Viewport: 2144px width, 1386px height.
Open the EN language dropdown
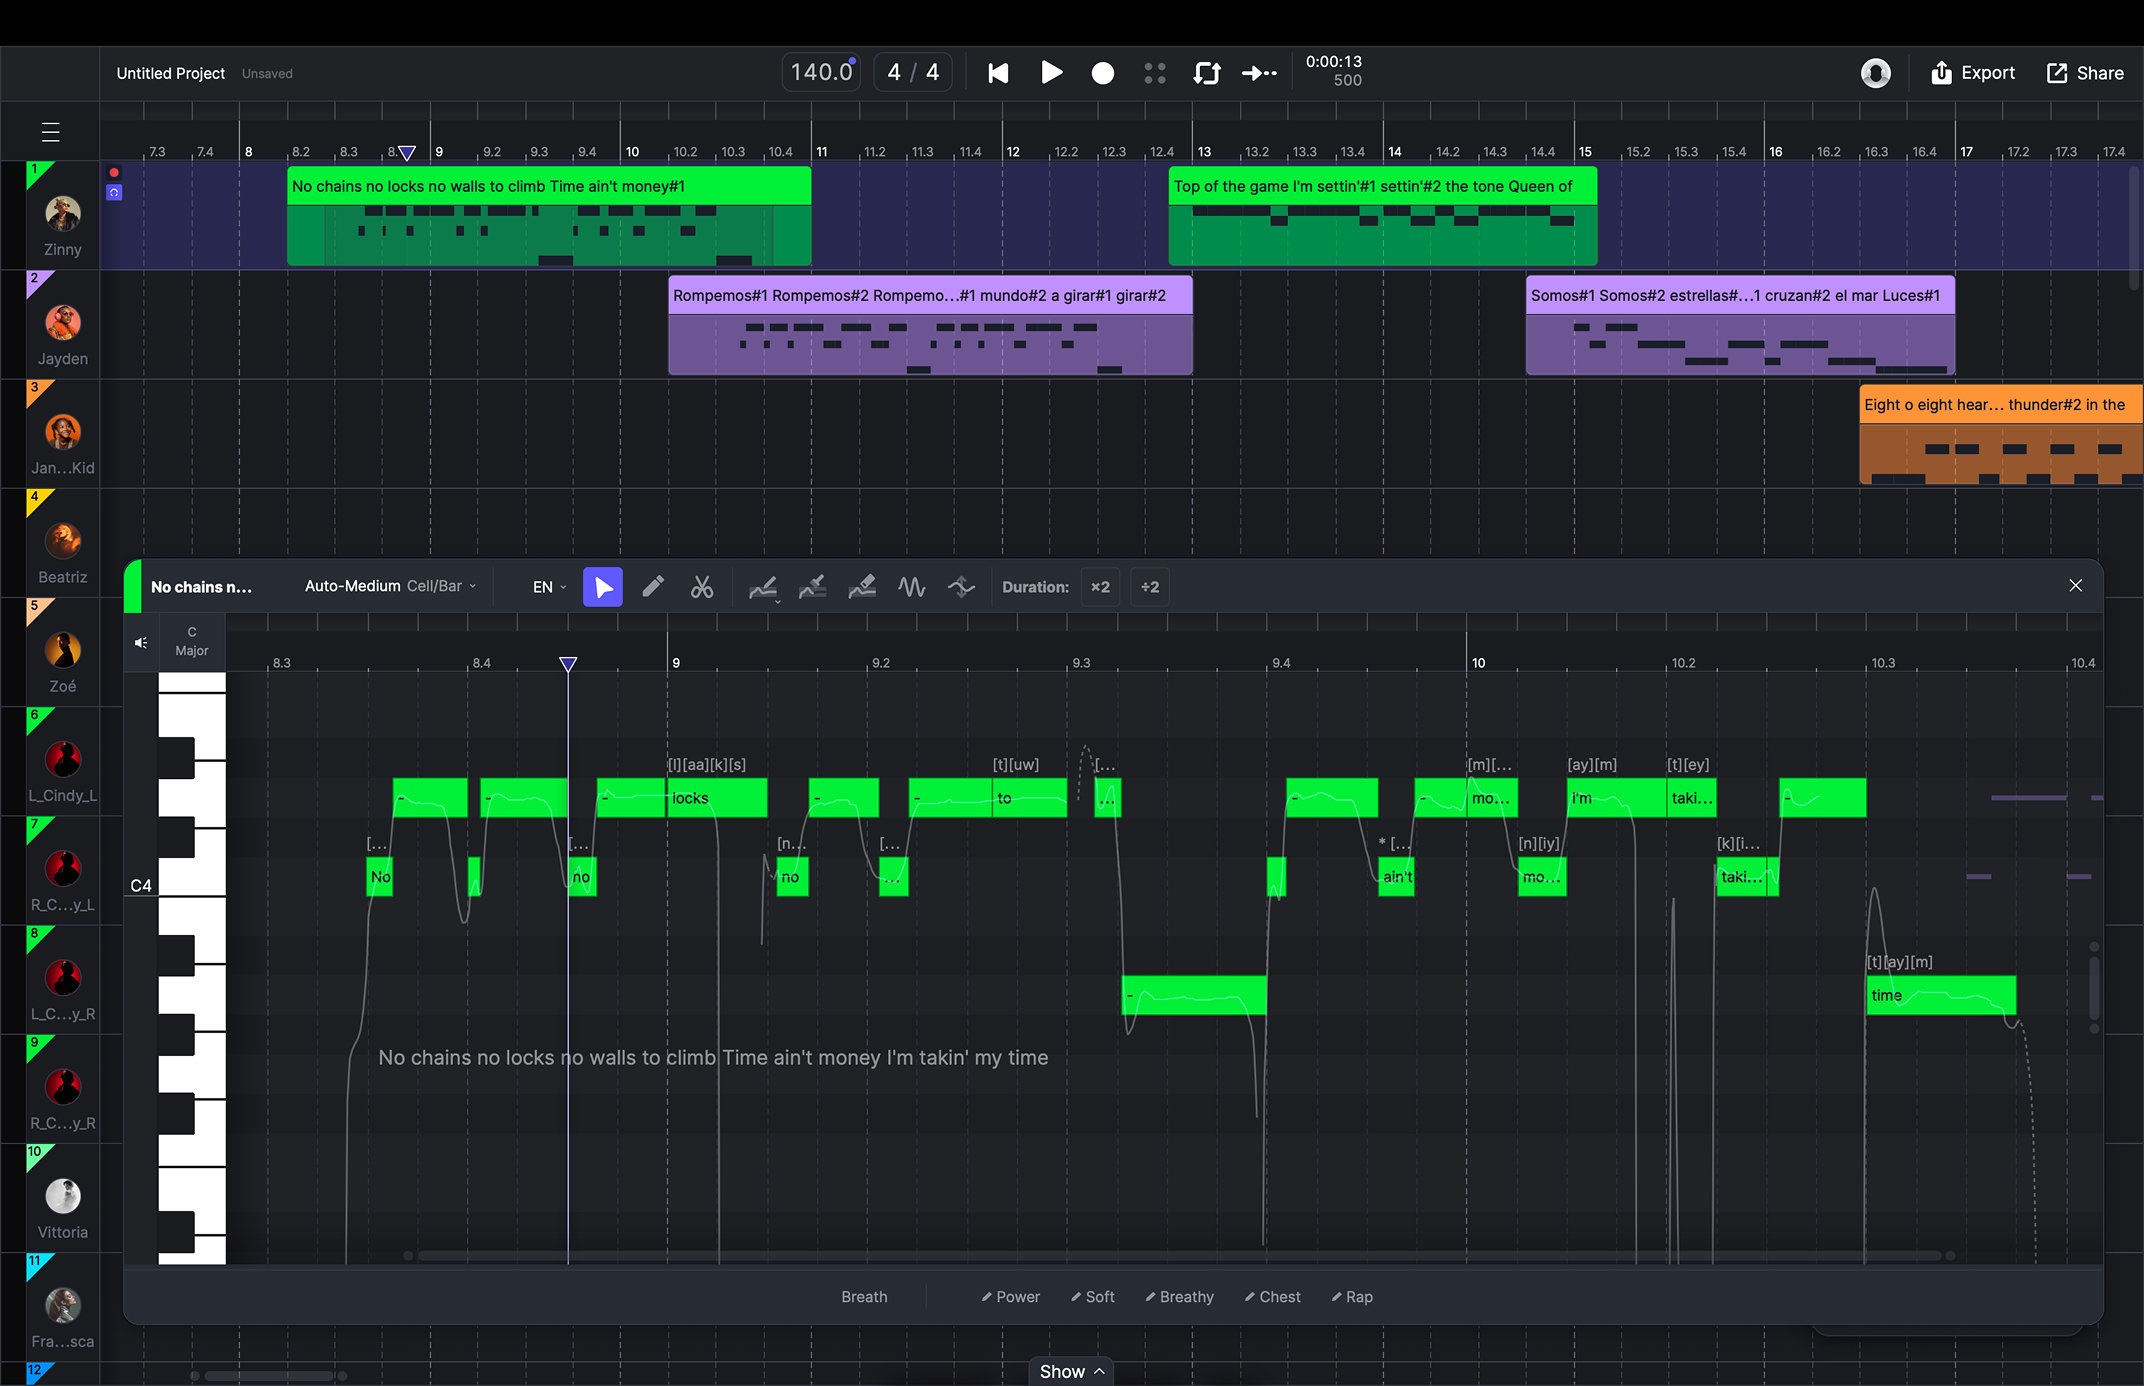[548, 587]
